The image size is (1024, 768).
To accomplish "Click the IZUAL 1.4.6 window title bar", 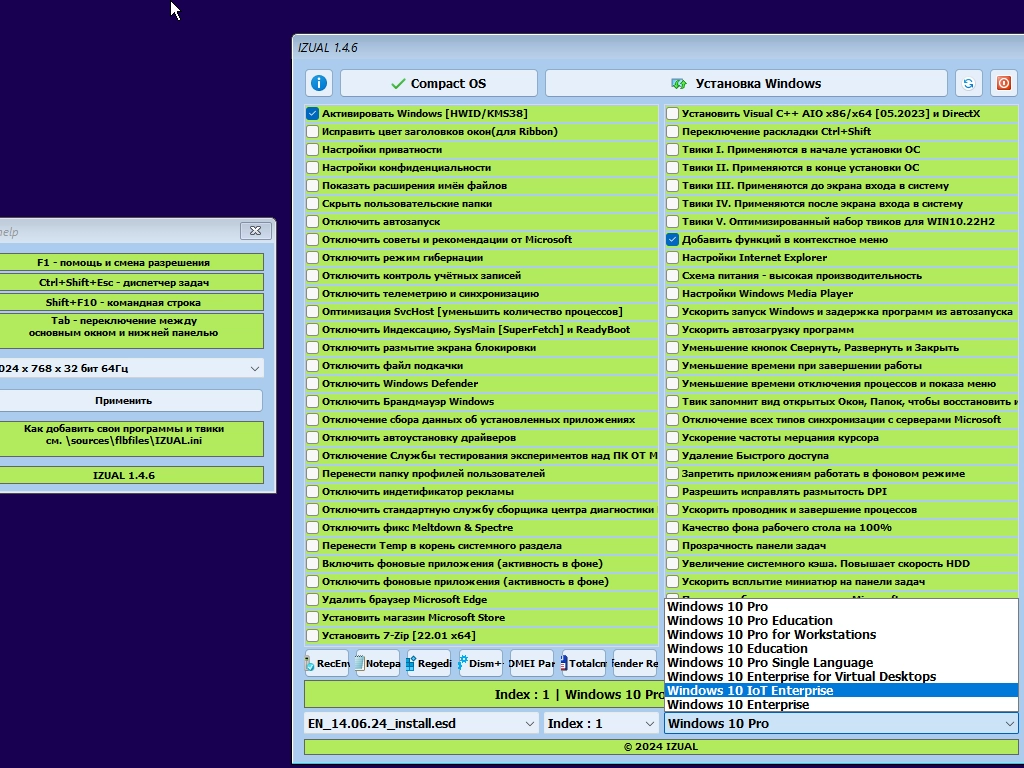I will [x=658, y=48].
